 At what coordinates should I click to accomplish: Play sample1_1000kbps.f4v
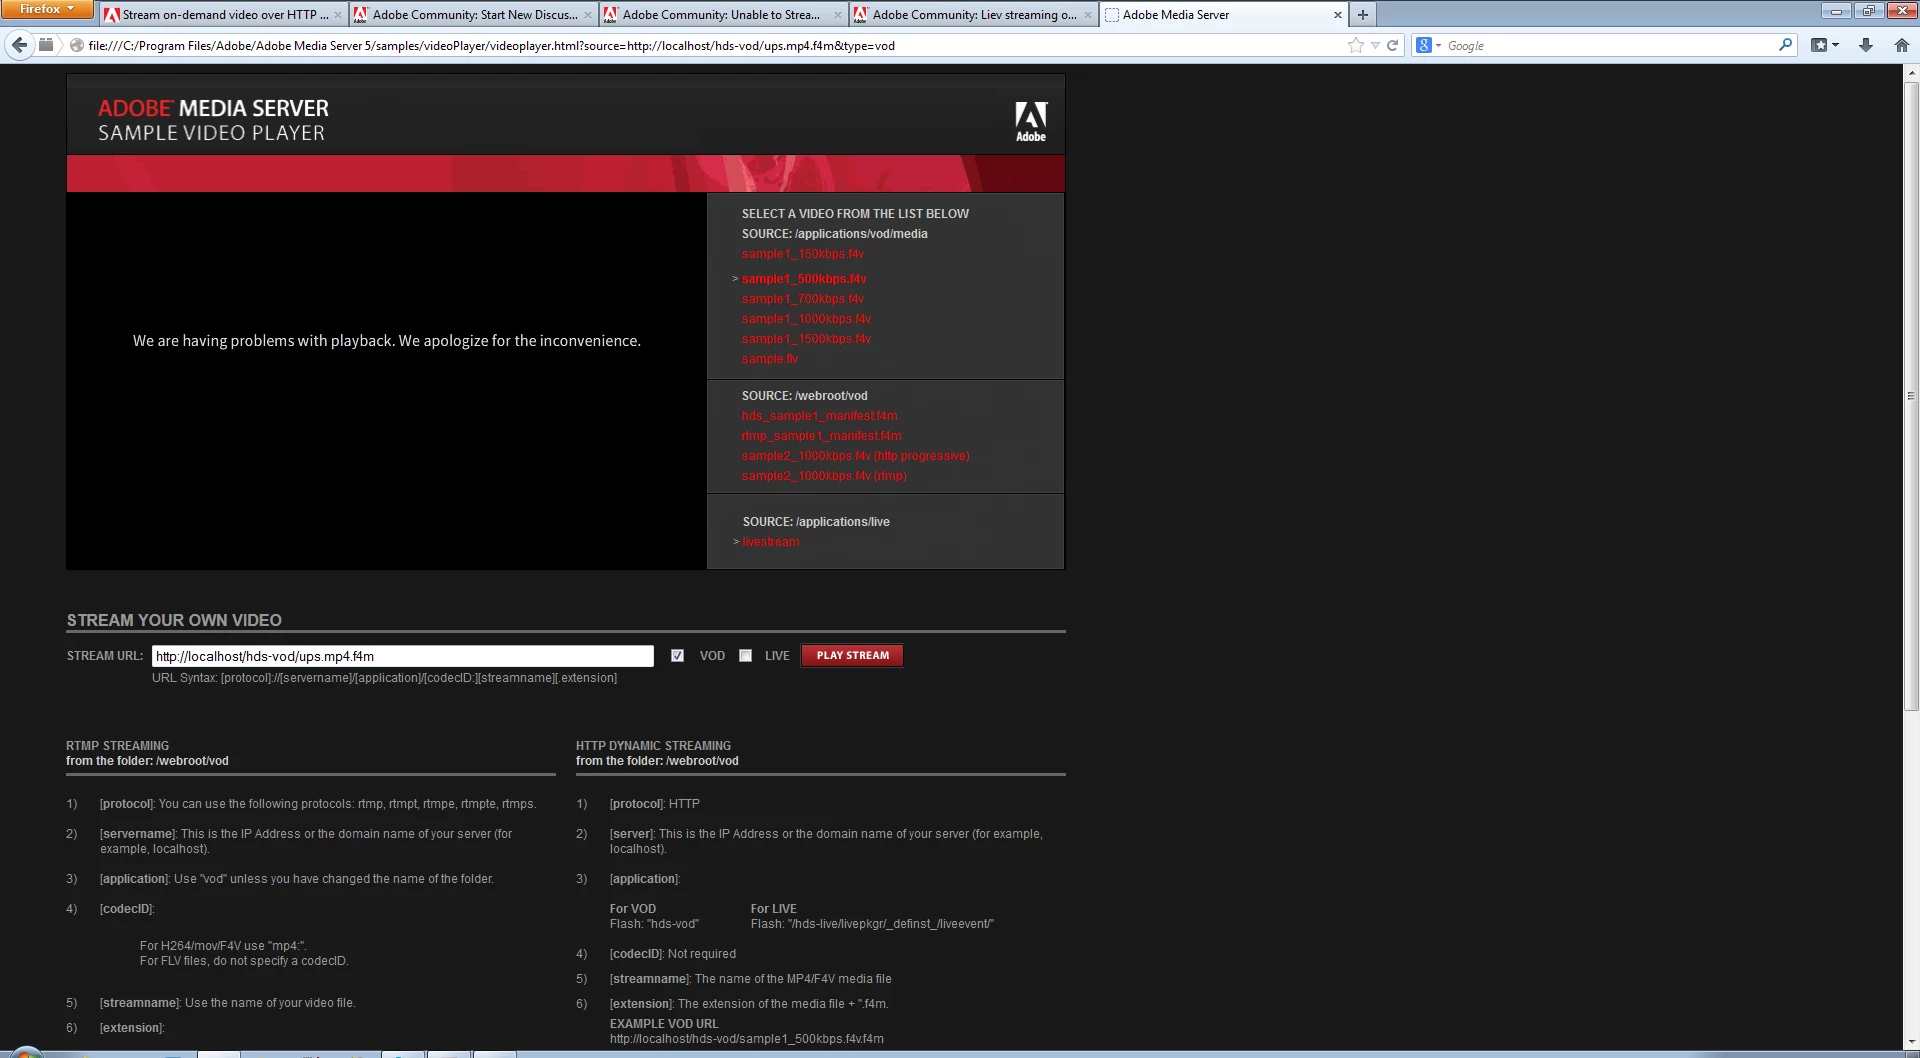tap(806, 319)
